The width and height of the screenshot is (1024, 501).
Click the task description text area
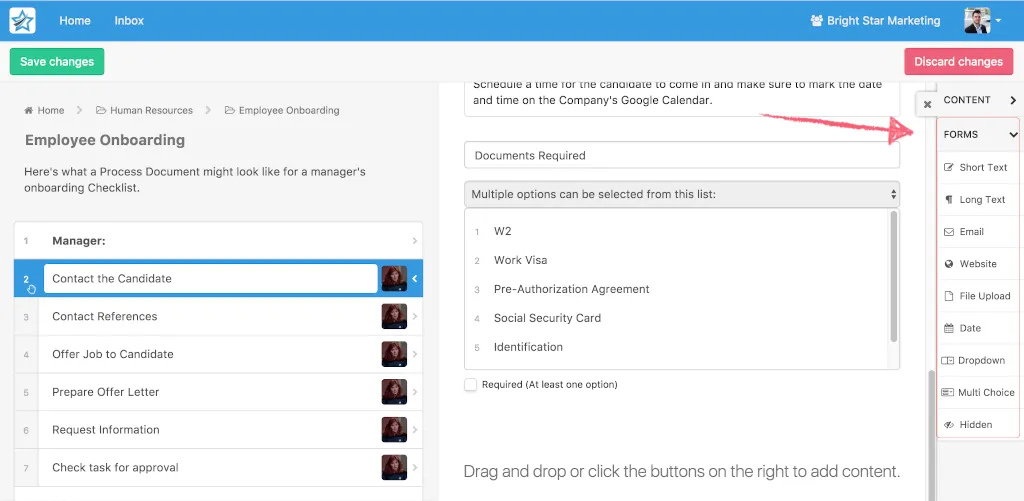682,98
